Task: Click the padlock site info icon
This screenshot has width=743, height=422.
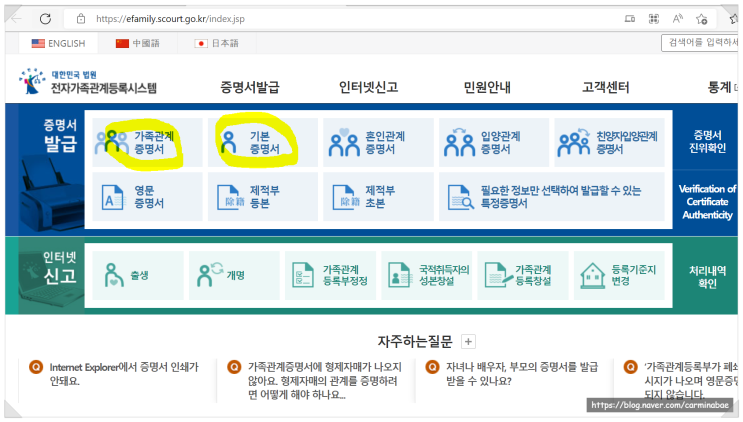Action: point(81,19)
